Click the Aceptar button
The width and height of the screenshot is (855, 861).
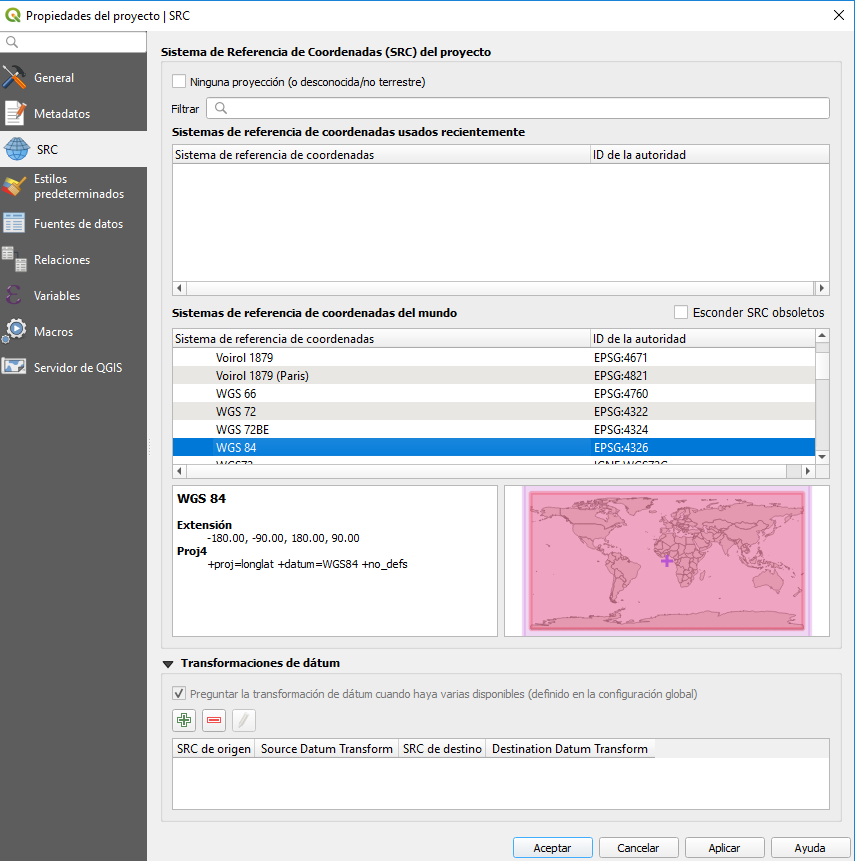click(x=552, y=847)
